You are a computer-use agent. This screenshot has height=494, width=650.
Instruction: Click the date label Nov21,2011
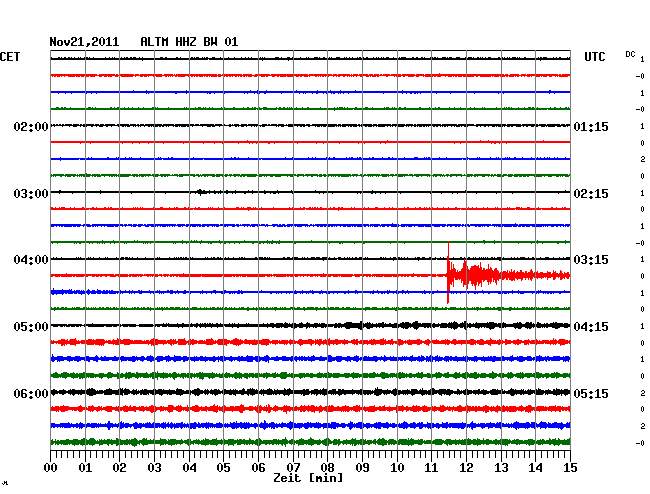point(84,42)
